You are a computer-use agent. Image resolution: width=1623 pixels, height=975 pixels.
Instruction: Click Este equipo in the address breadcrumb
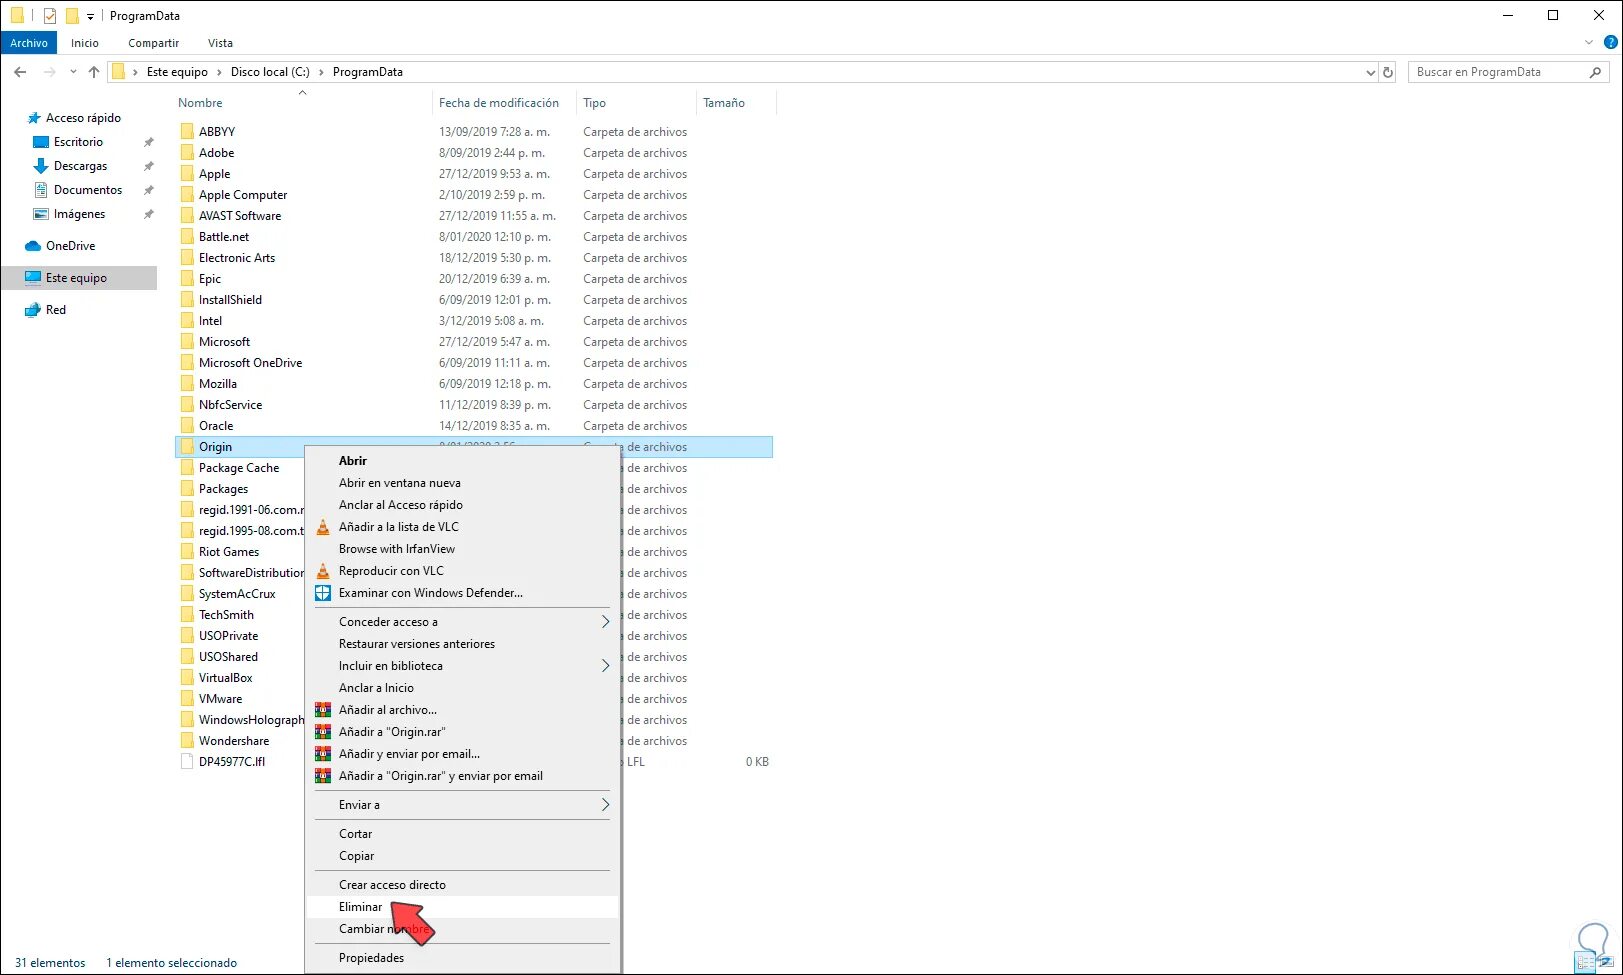(177, 72)
